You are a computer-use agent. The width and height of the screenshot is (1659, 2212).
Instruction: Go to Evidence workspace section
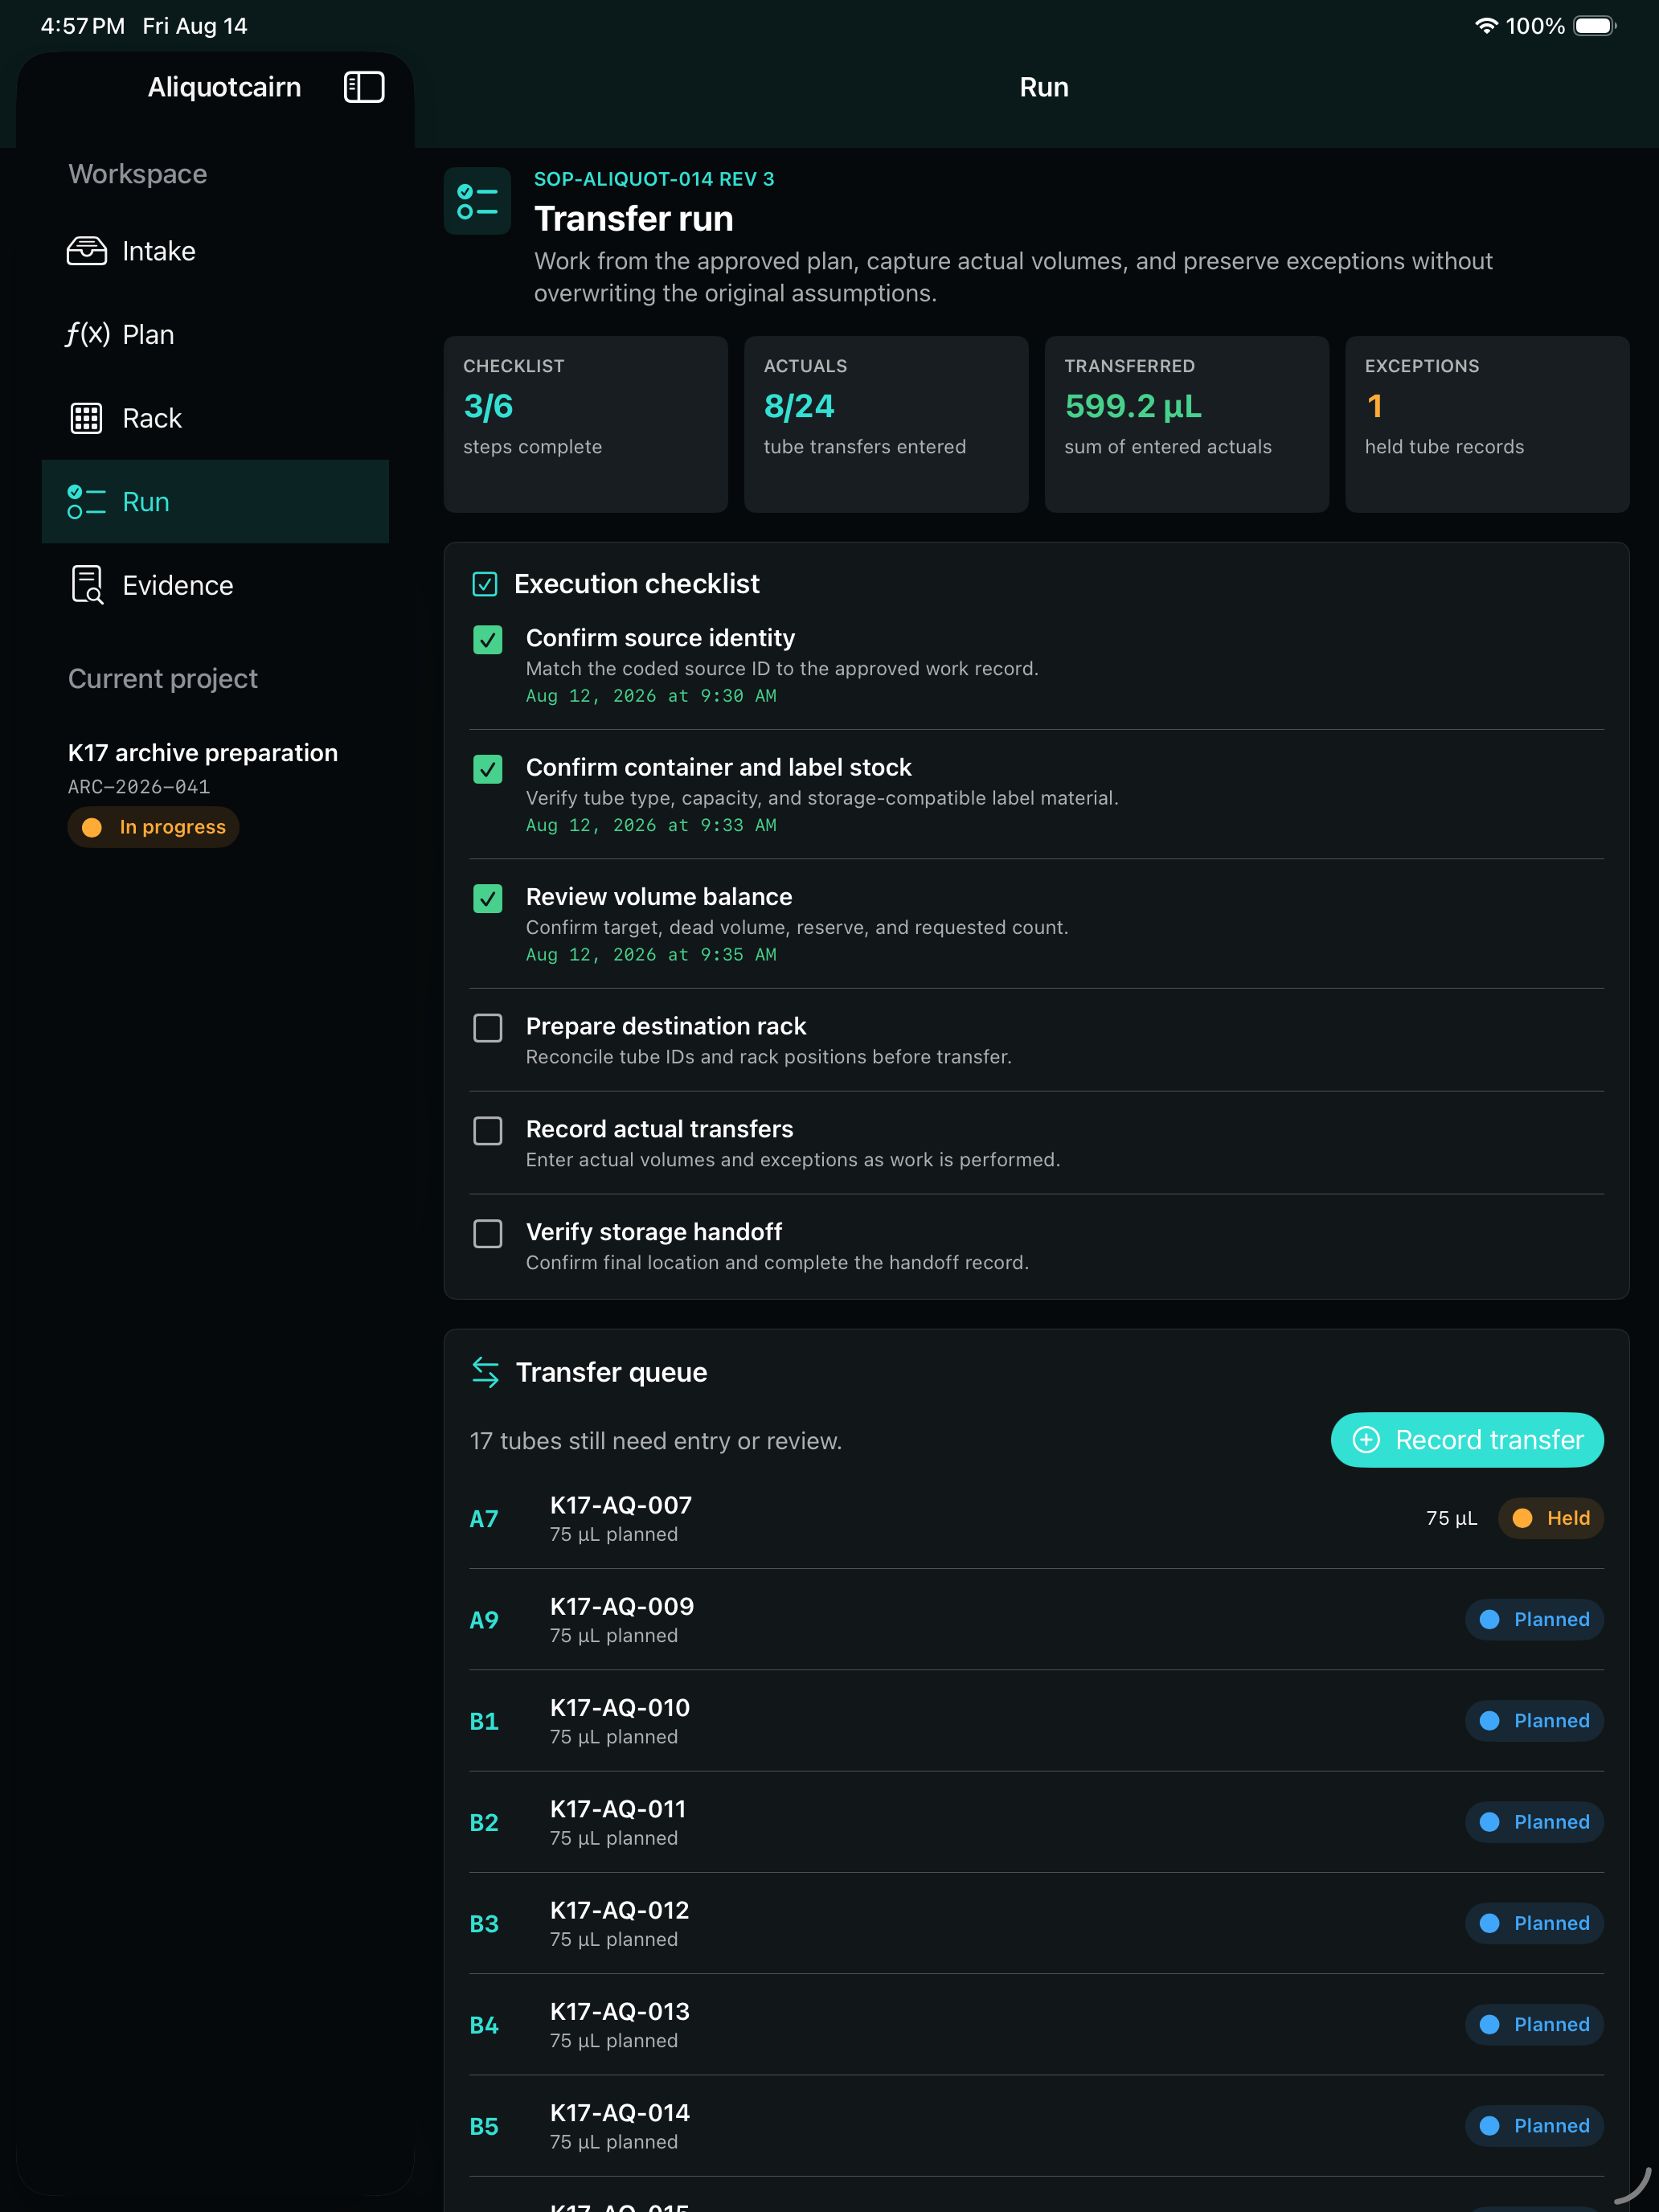click(215, 585)
